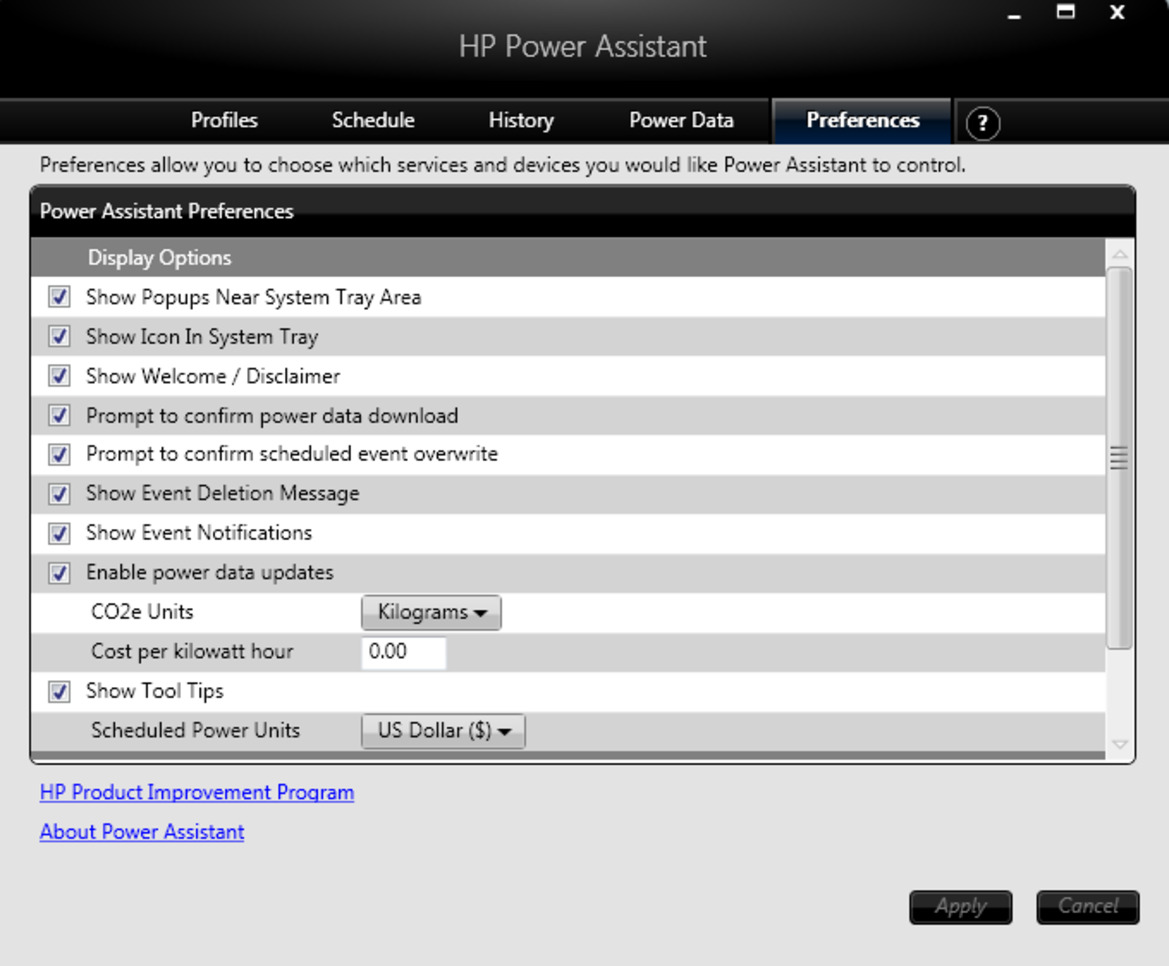Uncheck Enable power data updates
Image resolution: width=1169 pixels, height=966 pixels.
tap(60, 573)
